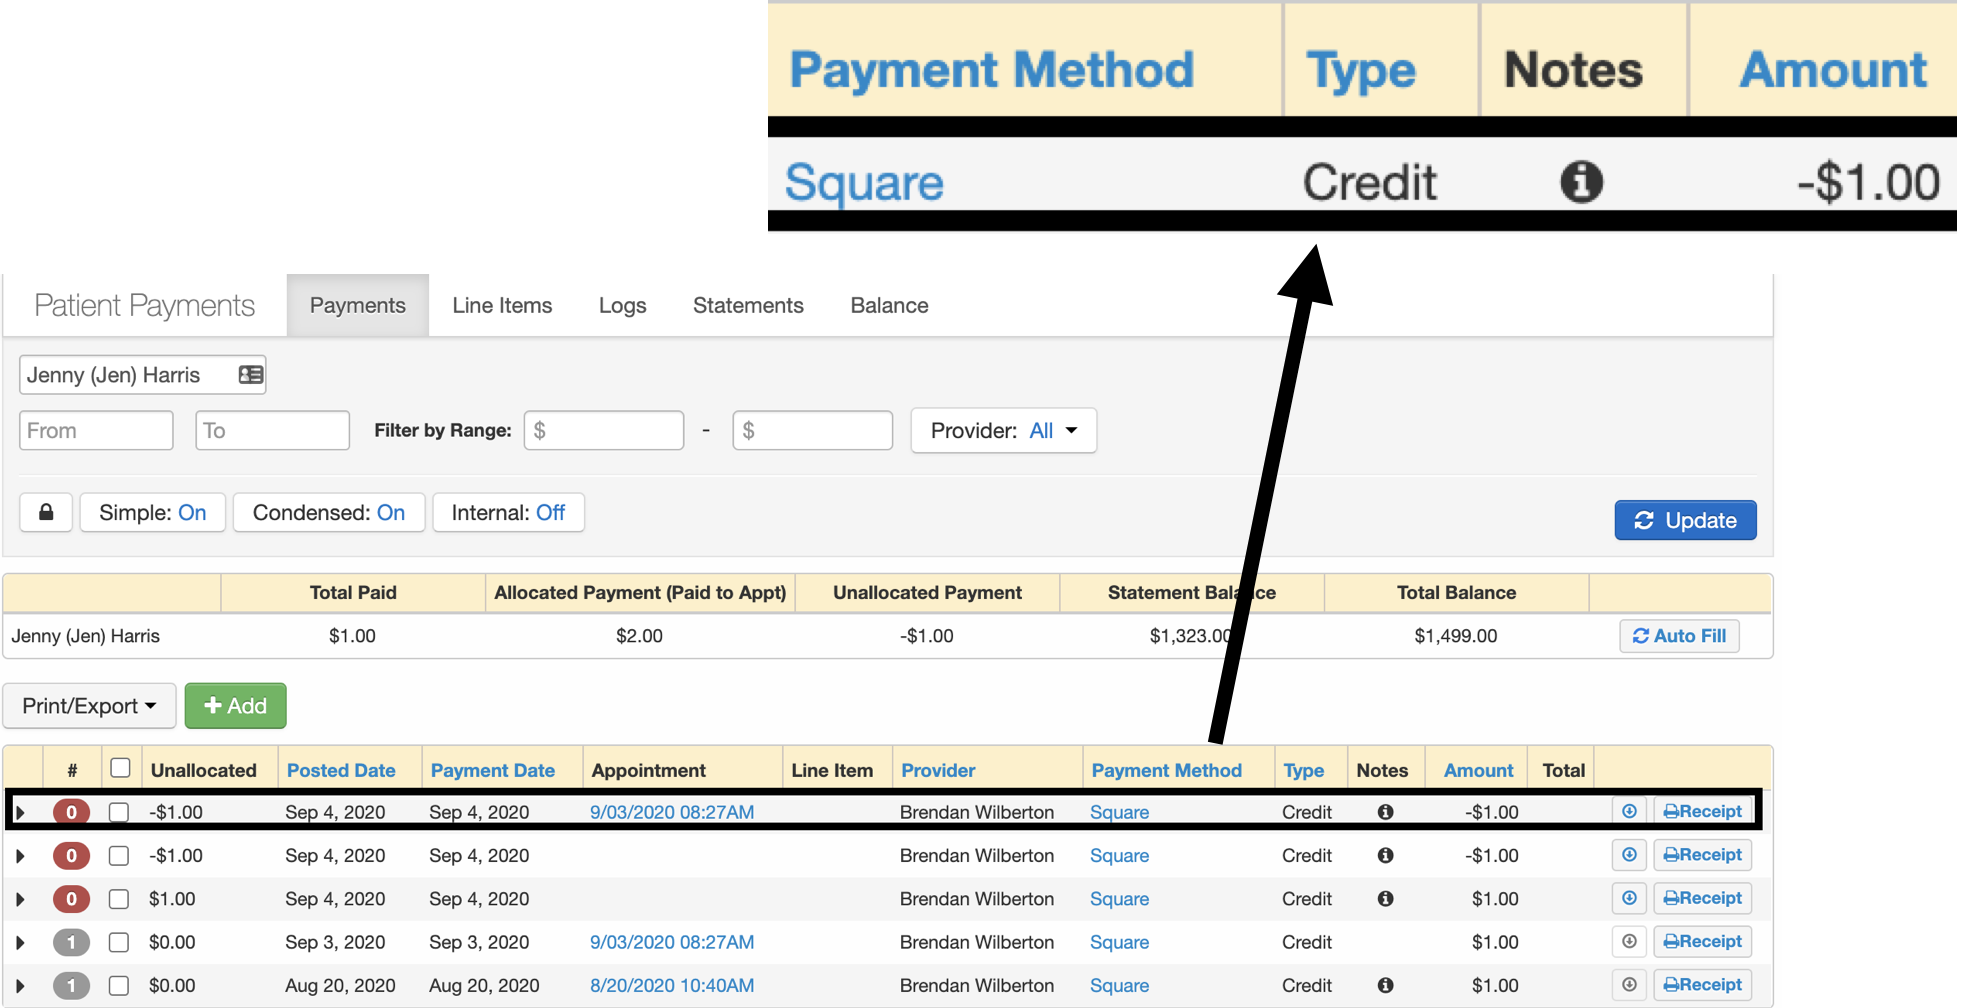The image size is (1964, 1008).
Task: Click the To date field
Action: pyautogui.click(x=272, y=430)
